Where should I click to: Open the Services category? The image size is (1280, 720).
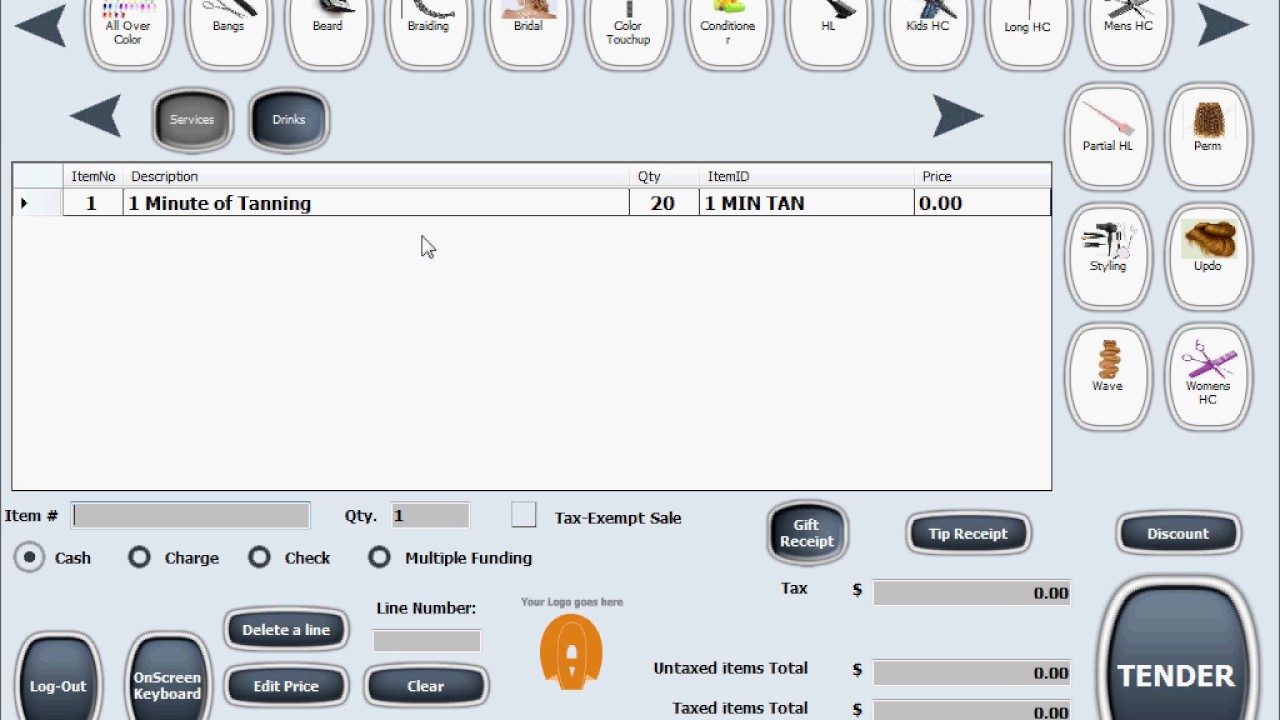point(192,120)
